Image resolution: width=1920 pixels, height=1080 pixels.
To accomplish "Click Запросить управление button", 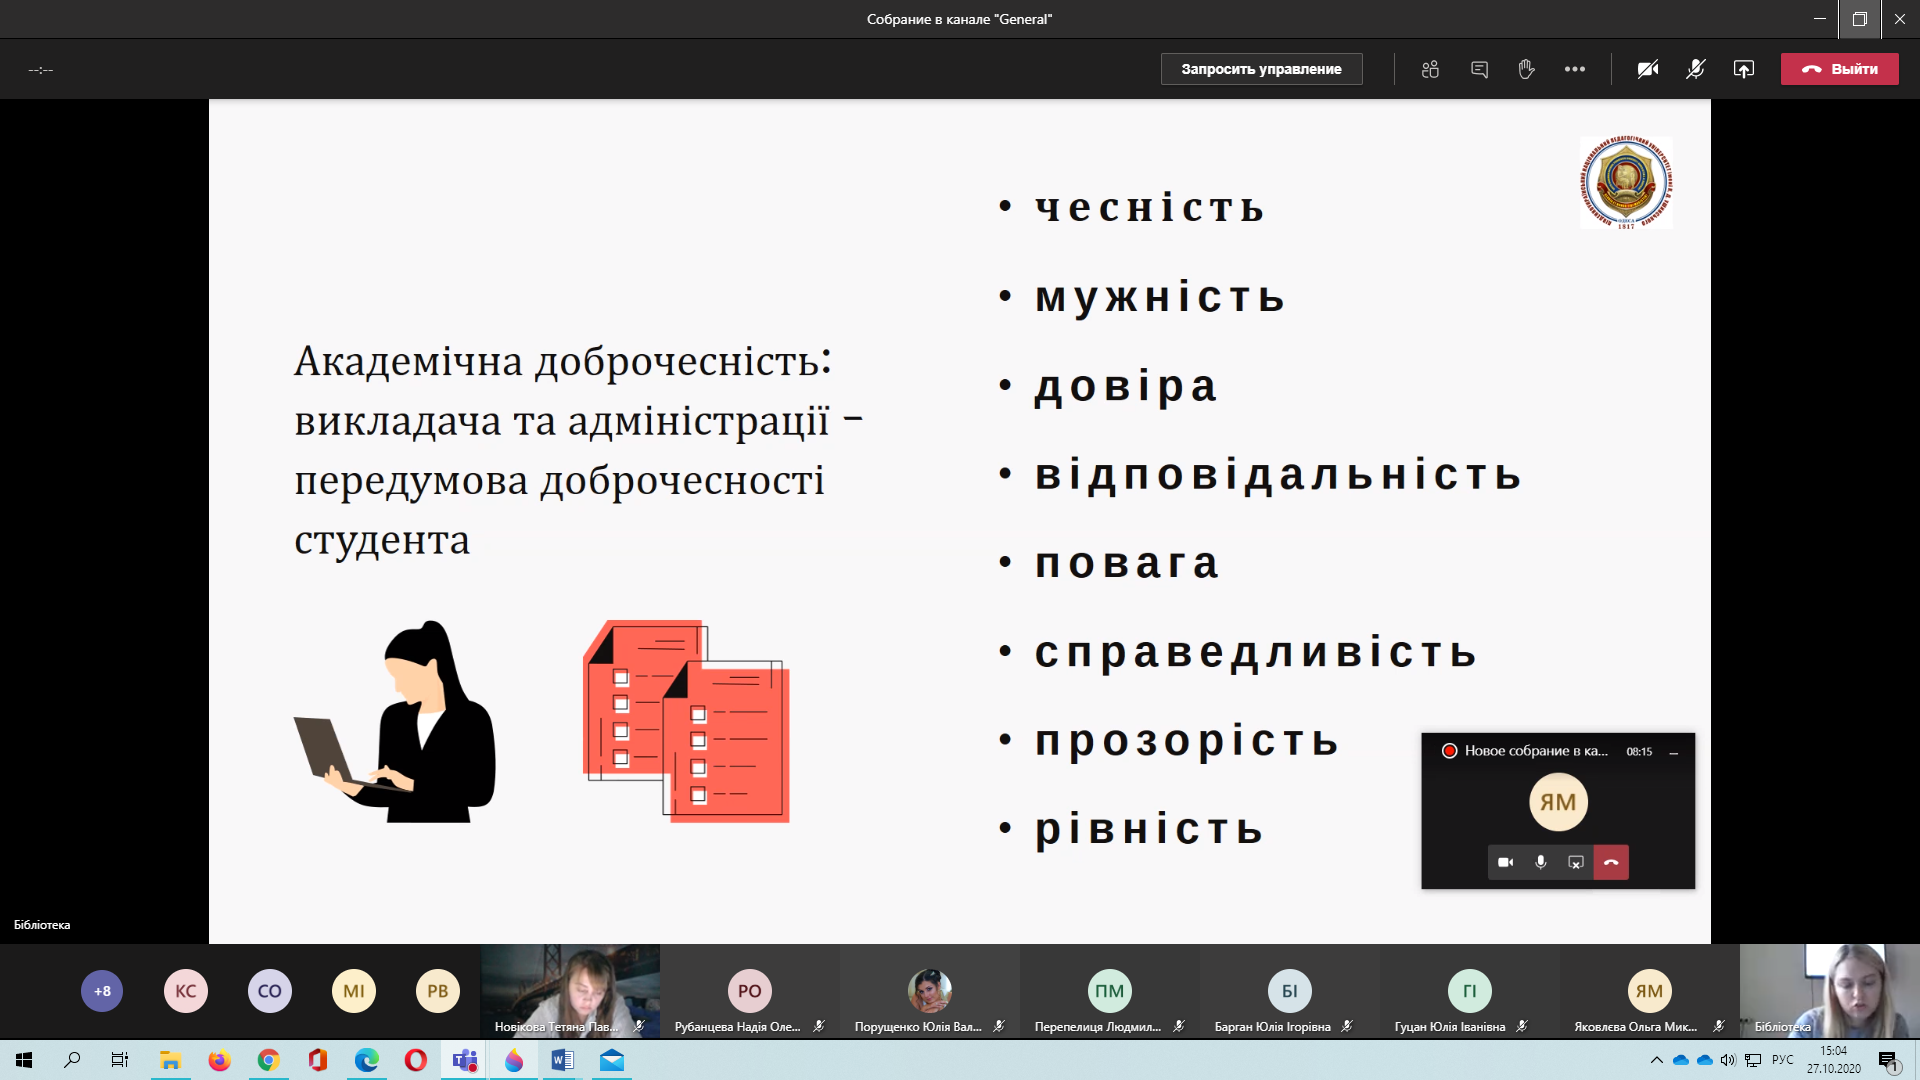I will point(1261,69).
